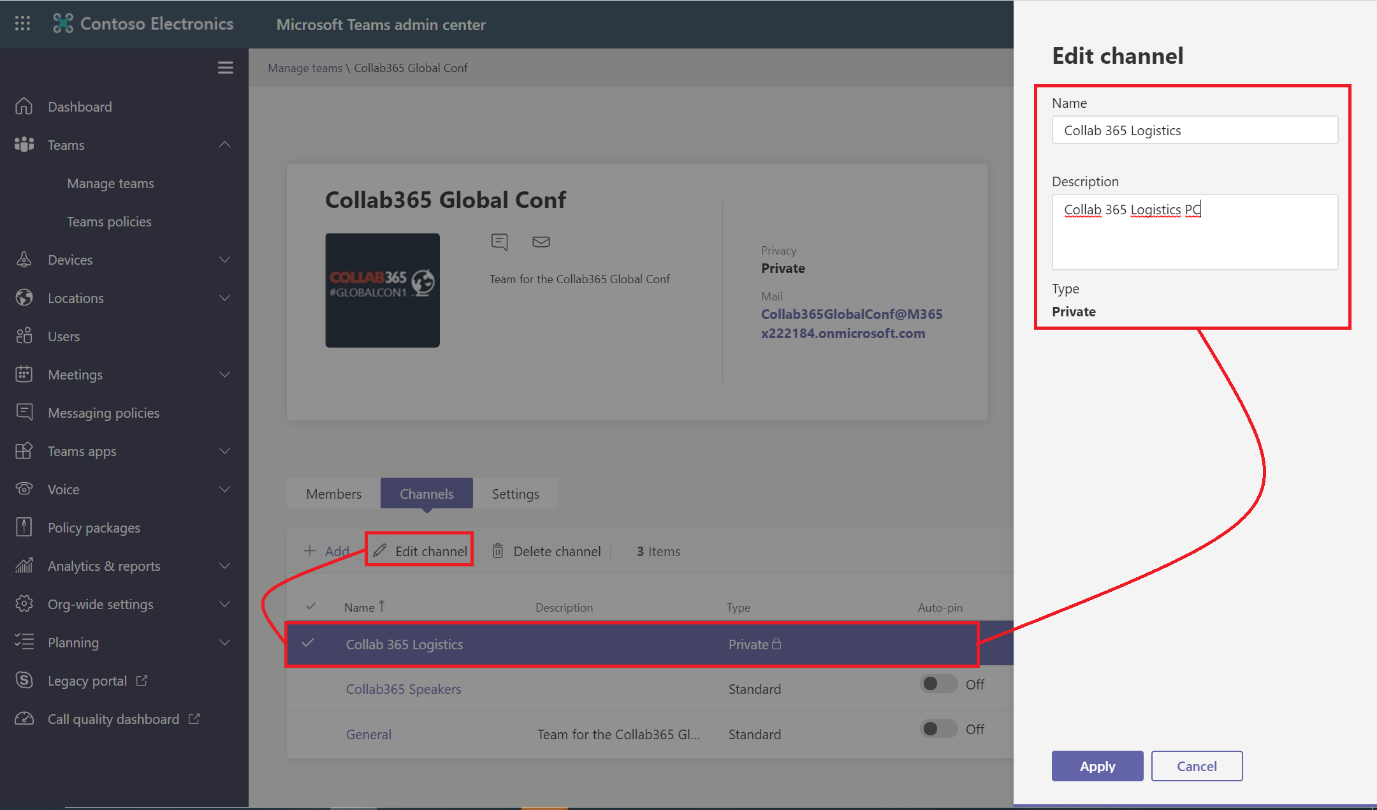1377x810 pixels.
Task: Click the Users icon in sidebar
Action: coord(24,336)
